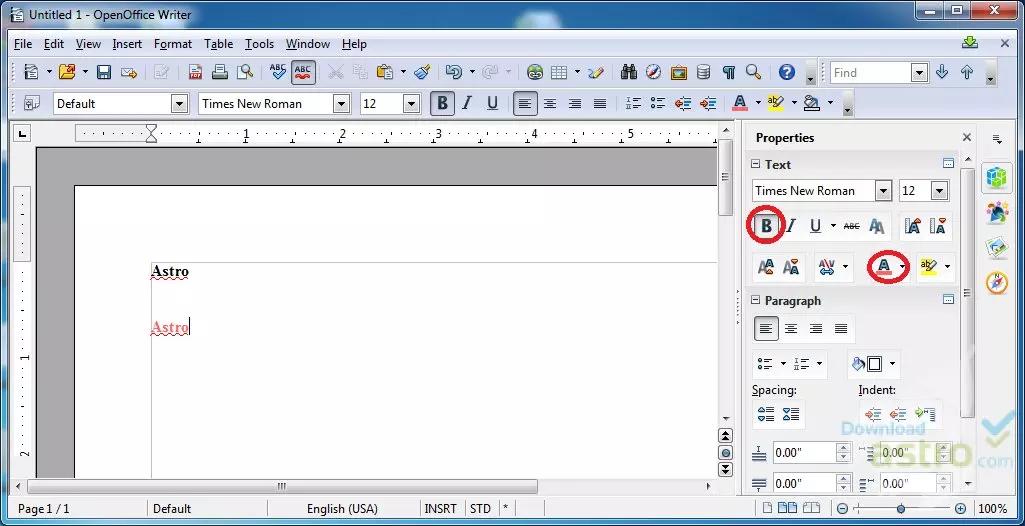Viewport: 1025px width, 526px height.
Task: Click the Paste clipboard icon
Action: click(x=384, y=72)
